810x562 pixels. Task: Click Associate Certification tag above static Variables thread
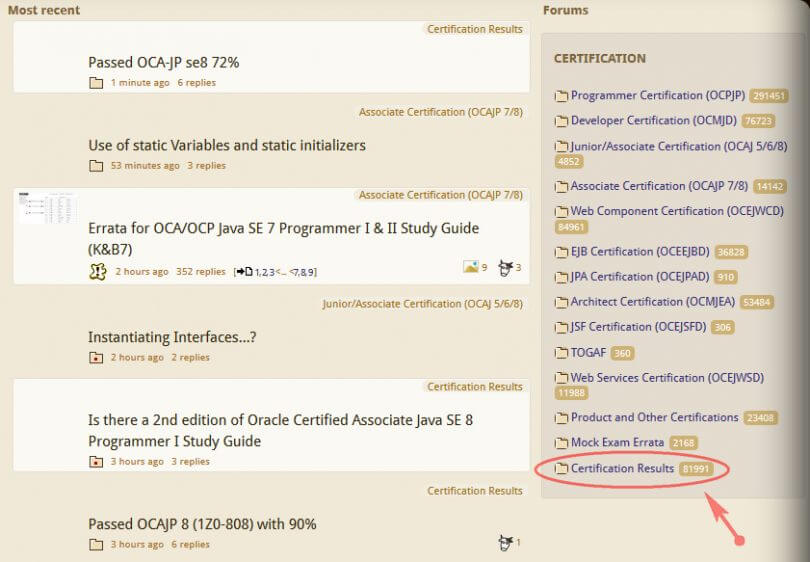click(x=440, y=112)
